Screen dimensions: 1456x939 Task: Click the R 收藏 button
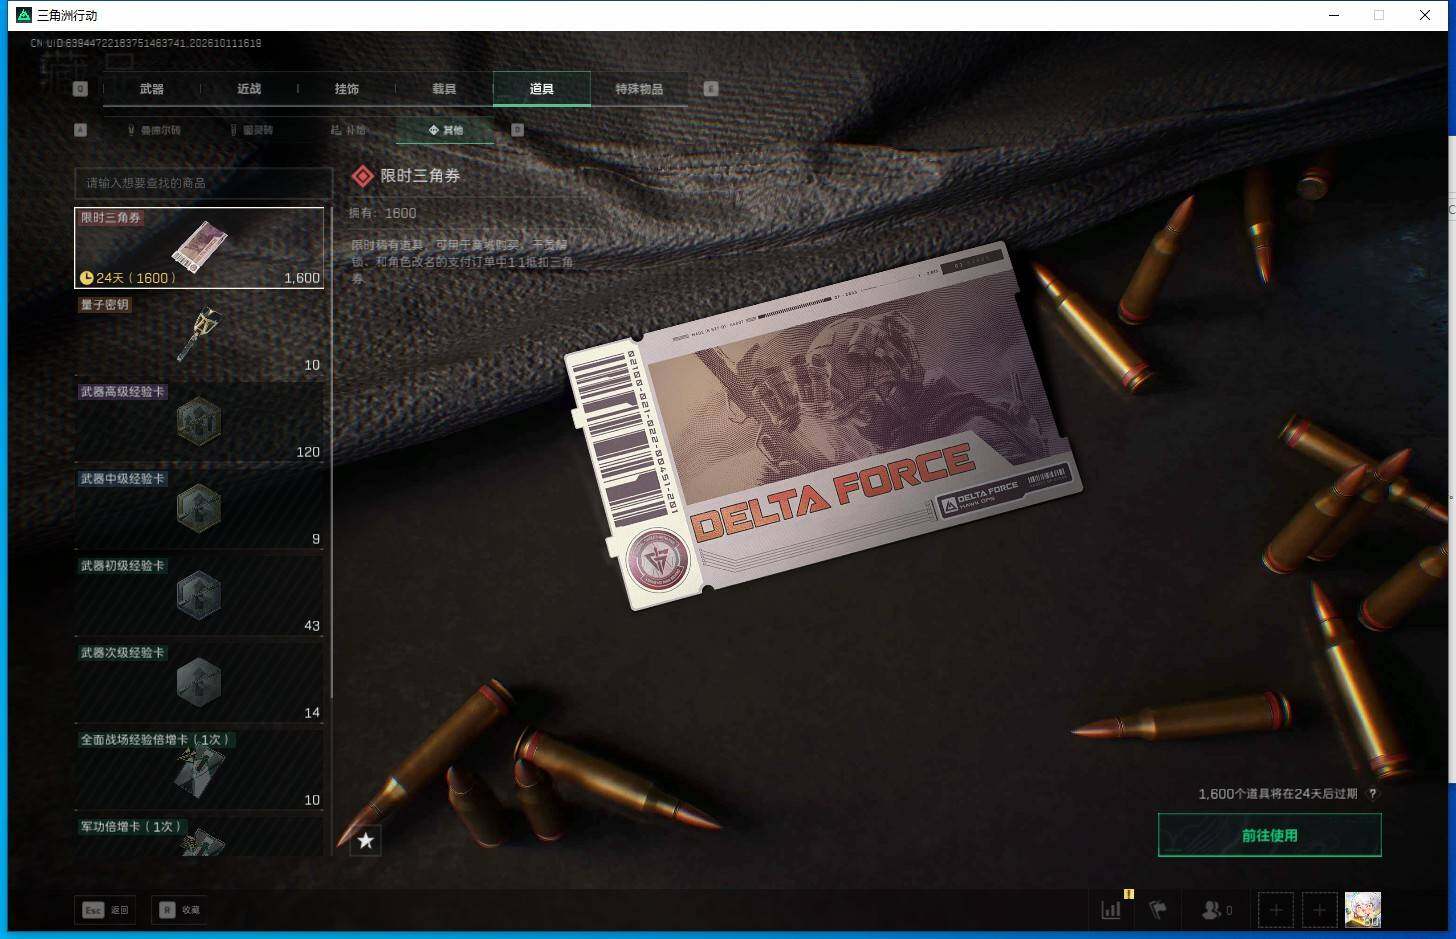coord(181,910)
